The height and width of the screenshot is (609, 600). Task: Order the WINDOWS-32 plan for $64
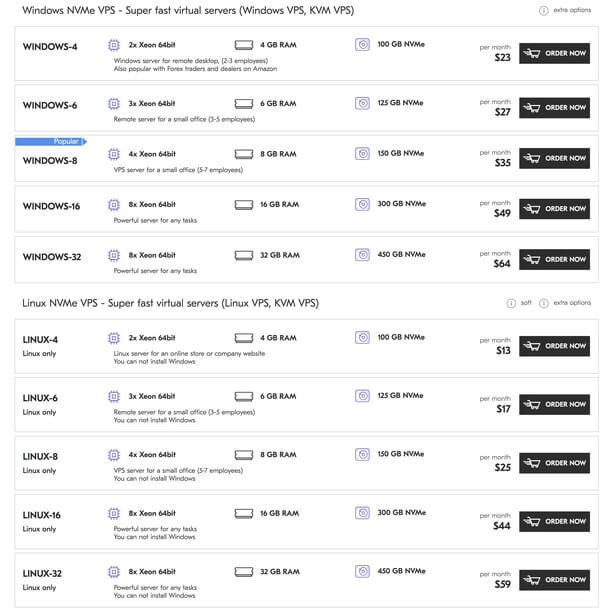(x=554, y=260)
